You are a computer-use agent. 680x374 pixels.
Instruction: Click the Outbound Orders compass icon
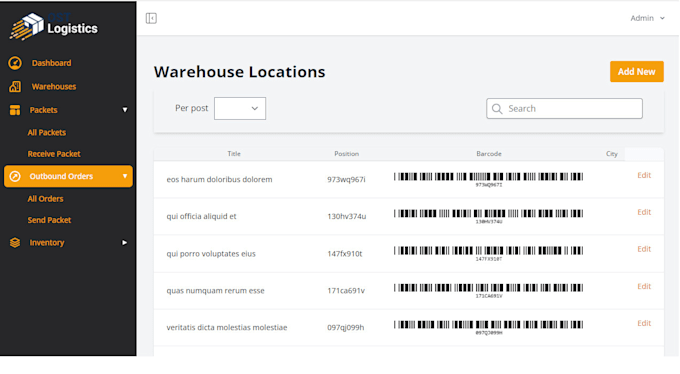pyautogui.click(x=15, y=176)
